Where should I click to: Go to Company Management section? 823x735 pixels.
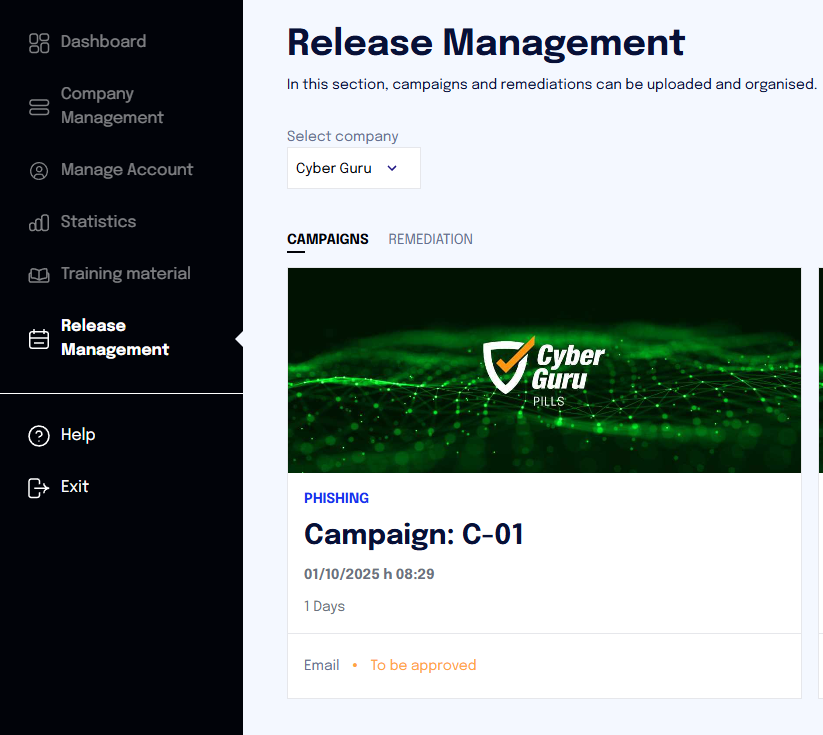tap(112, 106)
